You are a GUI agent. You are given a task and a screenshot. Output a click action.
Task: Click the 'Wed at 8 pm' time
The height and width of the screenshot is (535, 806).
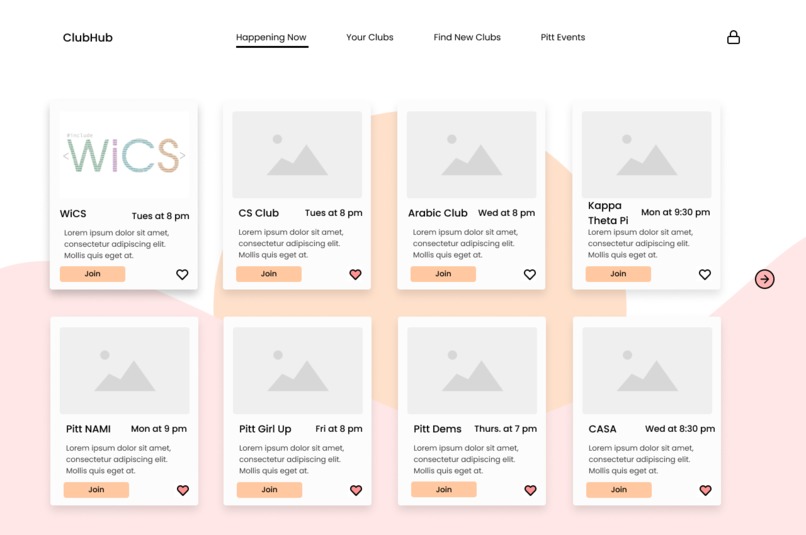506,213
